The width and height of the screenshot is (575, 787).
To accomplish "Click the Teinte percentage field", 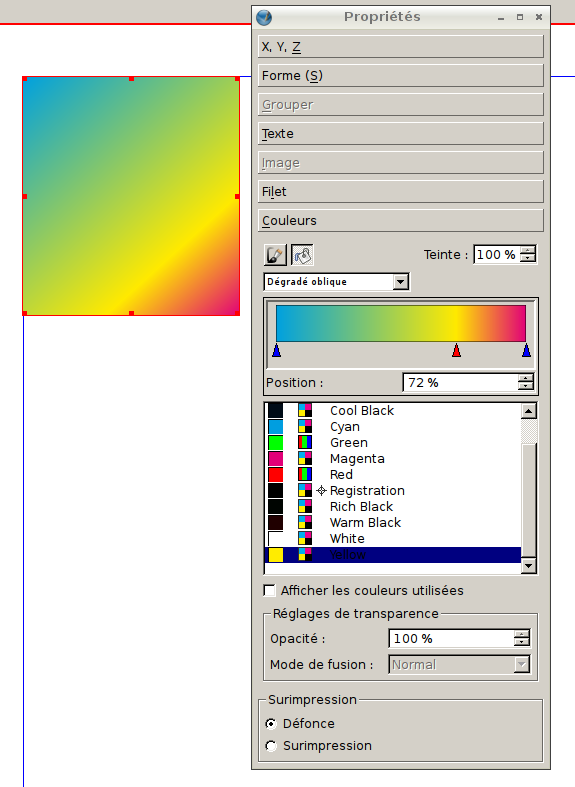I will [x=497, y=254].
